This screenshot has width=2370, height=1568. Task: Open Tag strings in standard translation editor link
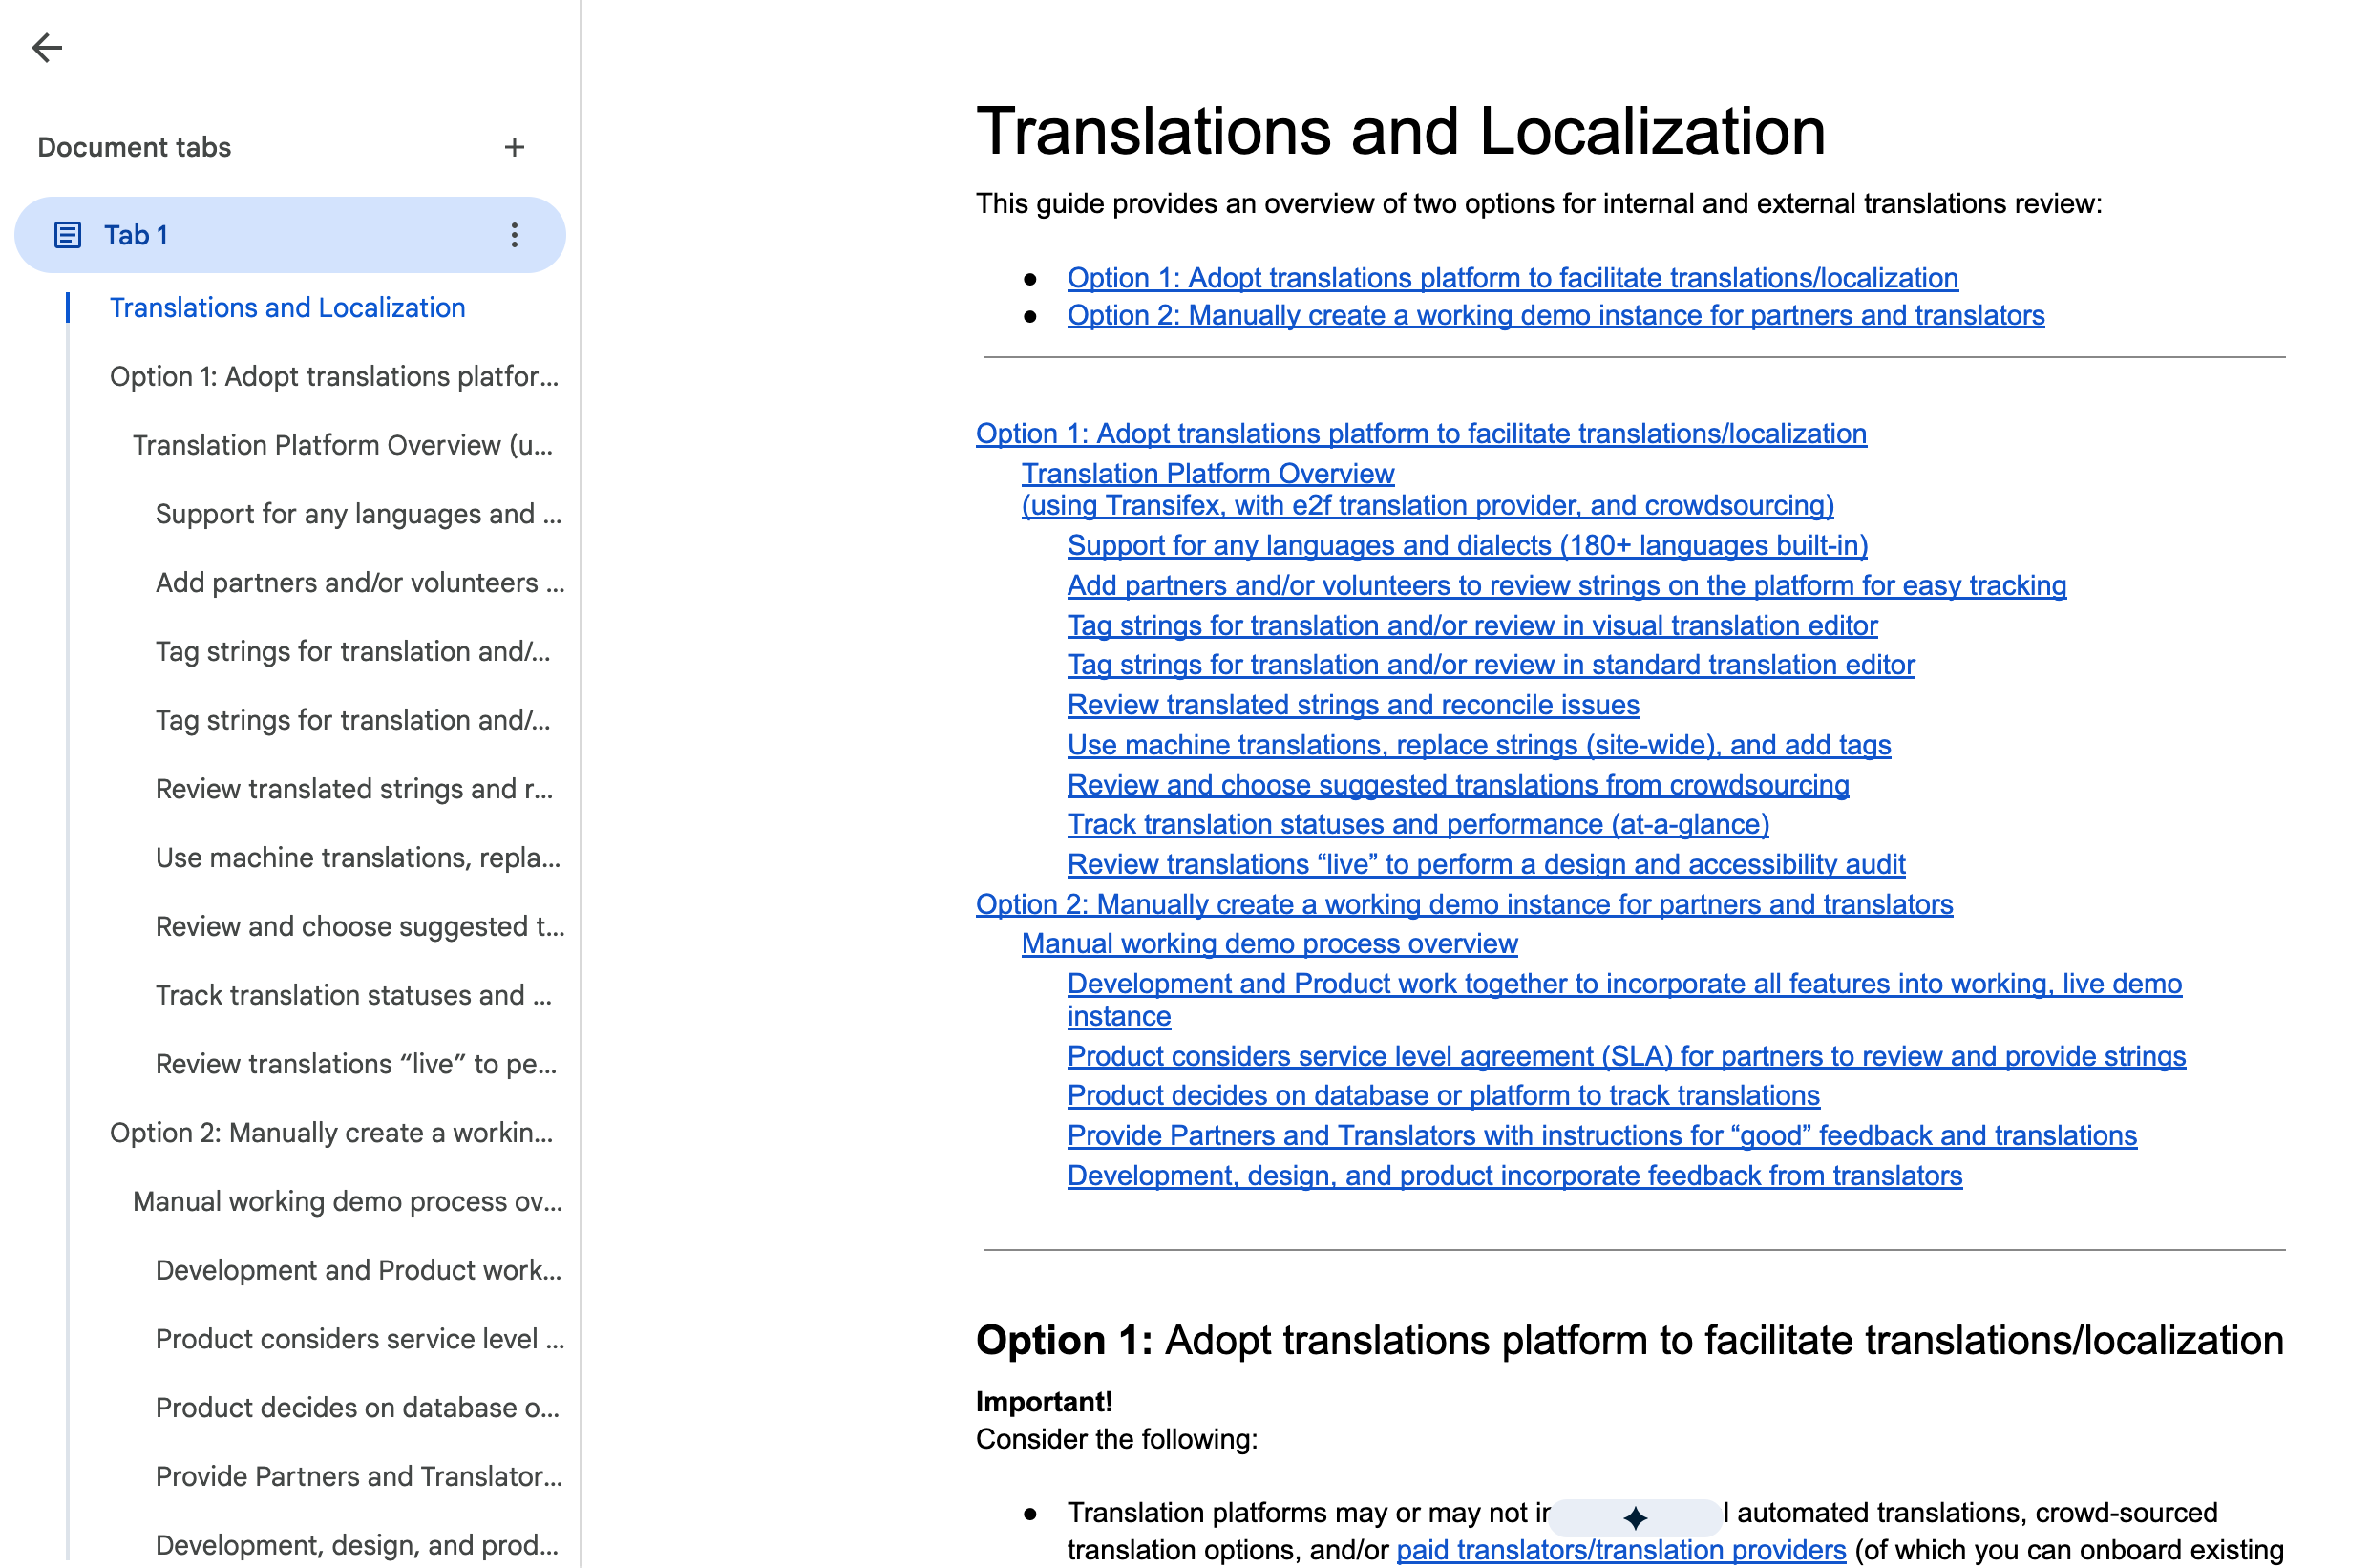click(x=1490, y=665)
